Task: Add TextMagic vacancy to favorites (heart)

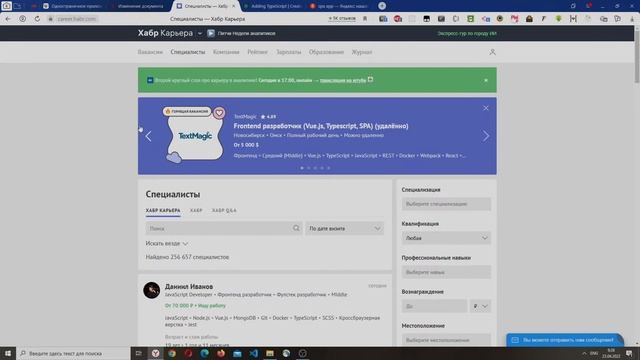Action: [219, 113]
